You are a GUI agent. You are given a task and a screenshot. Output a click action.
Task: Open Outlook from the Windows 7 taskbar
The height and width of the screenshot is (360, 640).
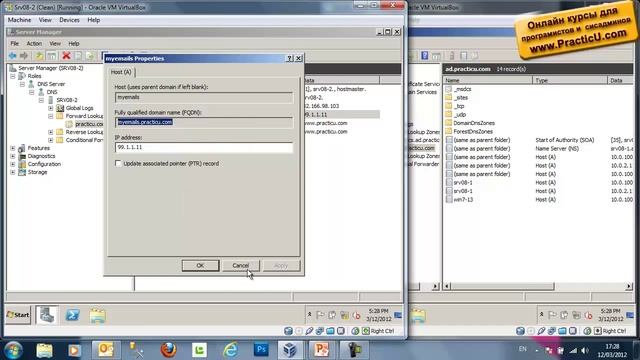point(106,350)
